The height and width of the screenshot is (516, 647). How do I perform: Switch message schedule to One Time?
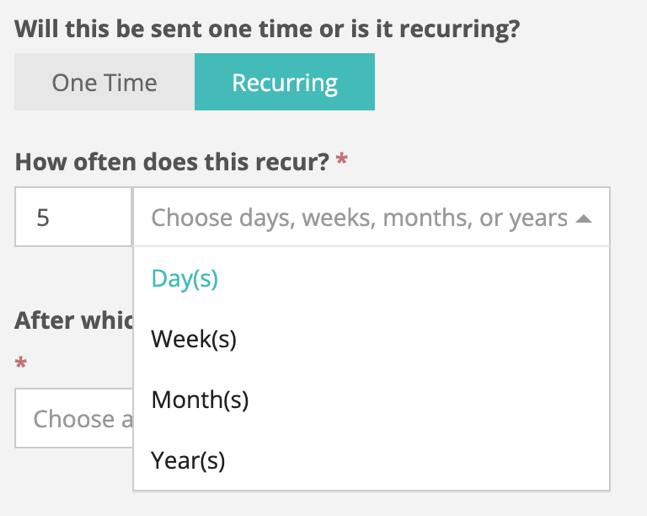[x=104, y=82]
